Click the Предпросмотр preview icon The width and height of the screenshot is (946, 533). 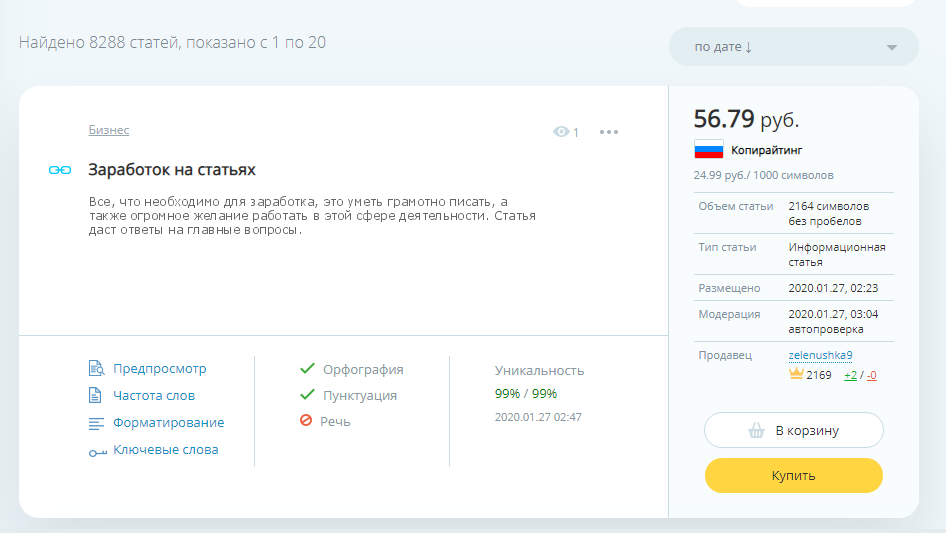(x=96, y=369)
